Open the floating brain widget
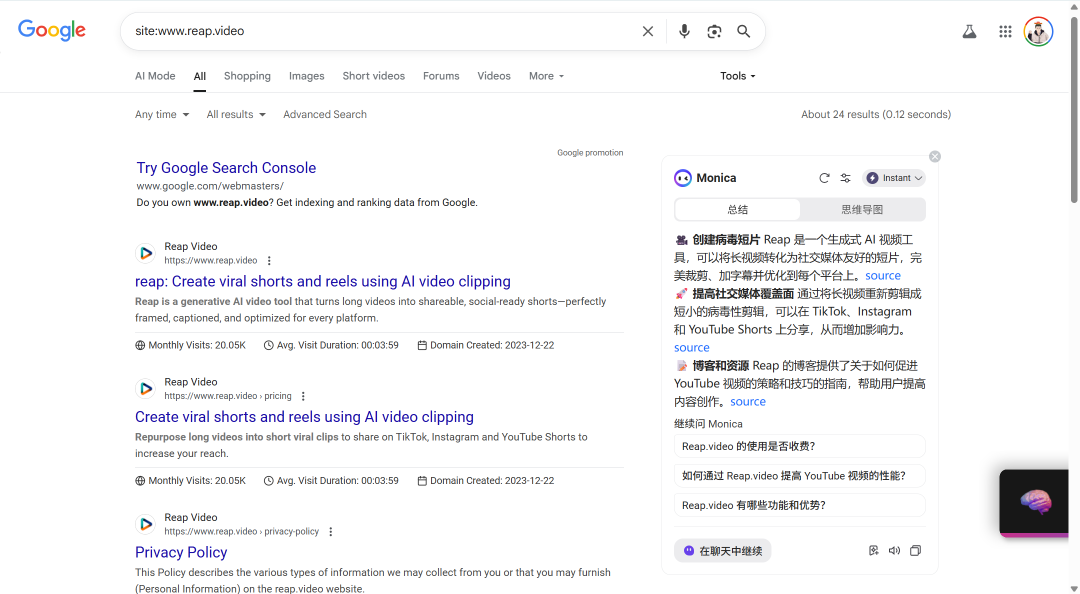This screenshot has width=1080, height=594. tap(1035, 503)
